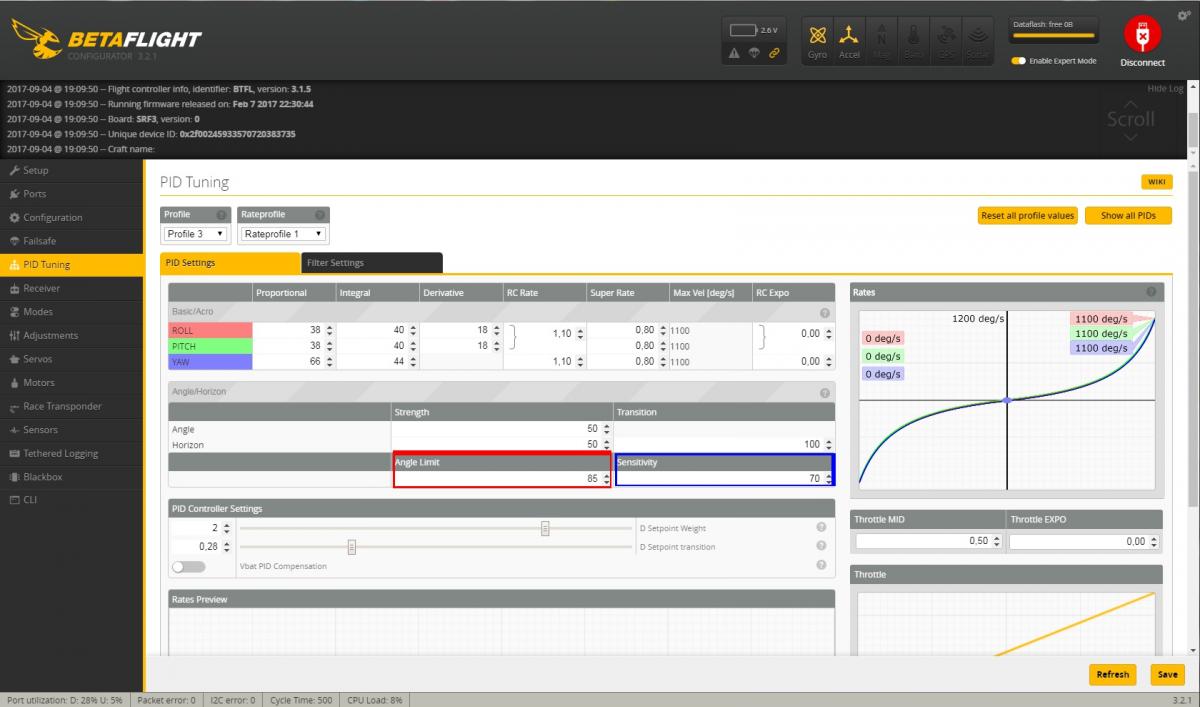Click the Gyro sensor icon
This screenshot has width=1200, height=707.
coord(818,40)
